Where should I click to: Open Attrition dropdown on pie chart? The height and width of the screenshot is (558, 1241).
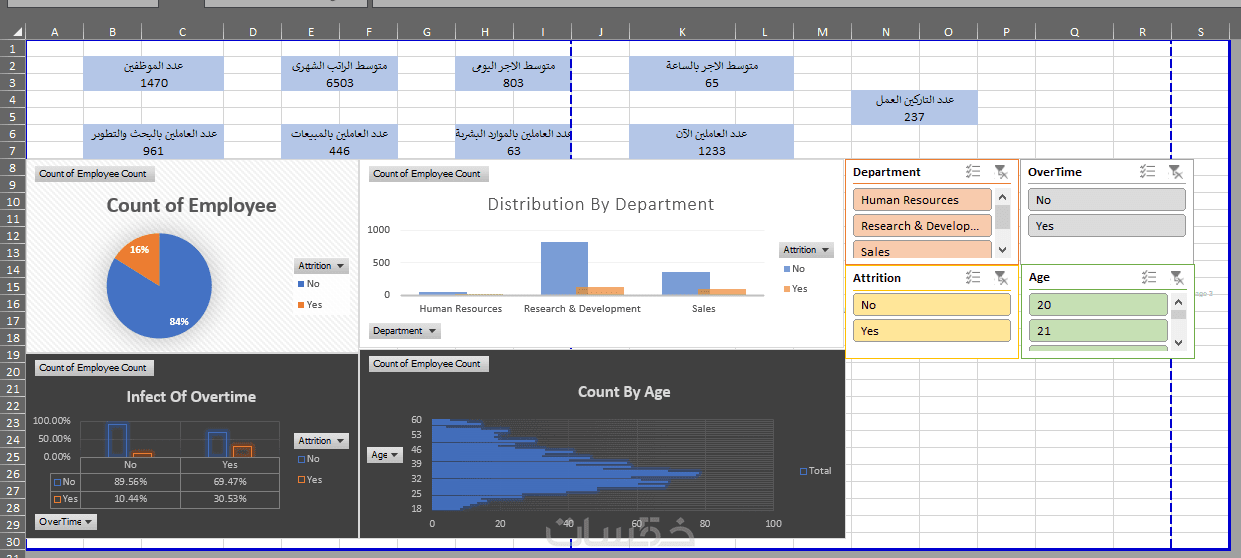pos(322,266)
